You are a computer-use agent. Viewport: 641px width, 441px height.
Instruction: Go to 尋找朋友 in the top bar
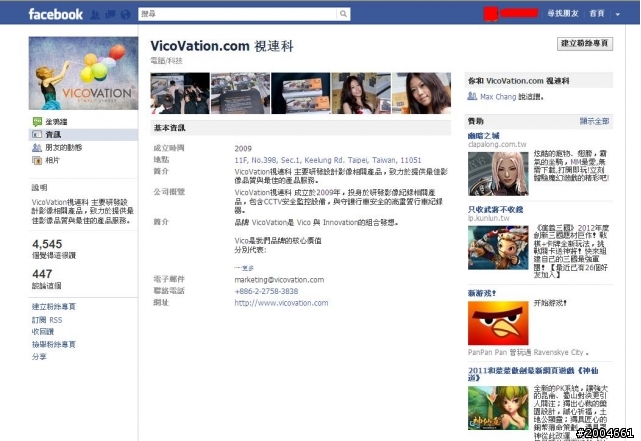pyautogui.click(x=563, y=13)
